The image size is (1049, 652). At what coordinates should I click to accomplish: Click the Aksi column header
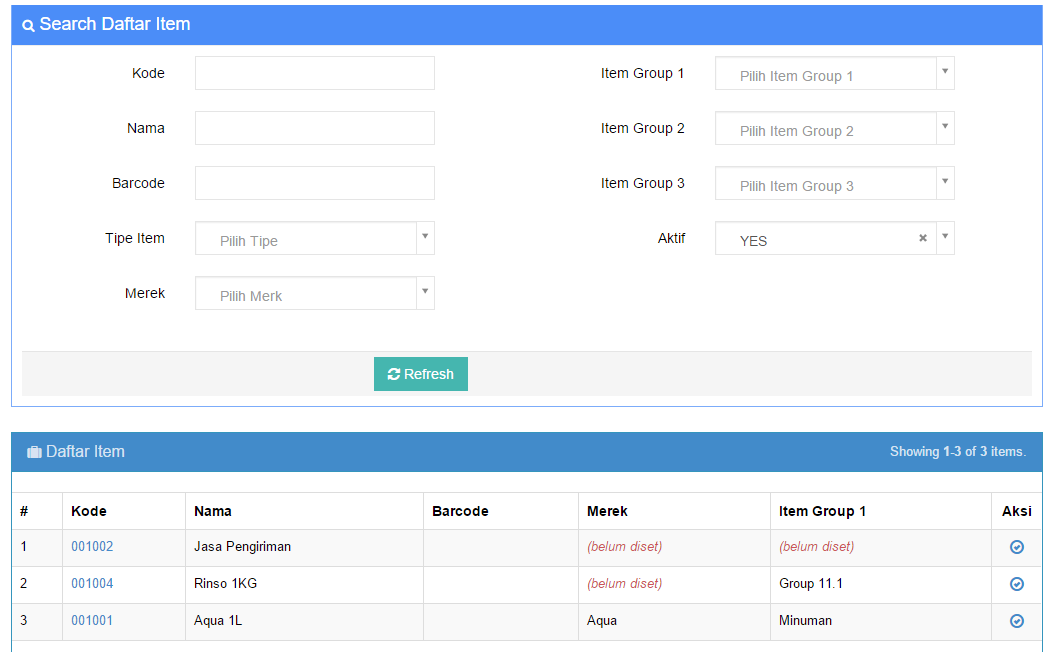pyautogui.click(x=1017, y=511)
